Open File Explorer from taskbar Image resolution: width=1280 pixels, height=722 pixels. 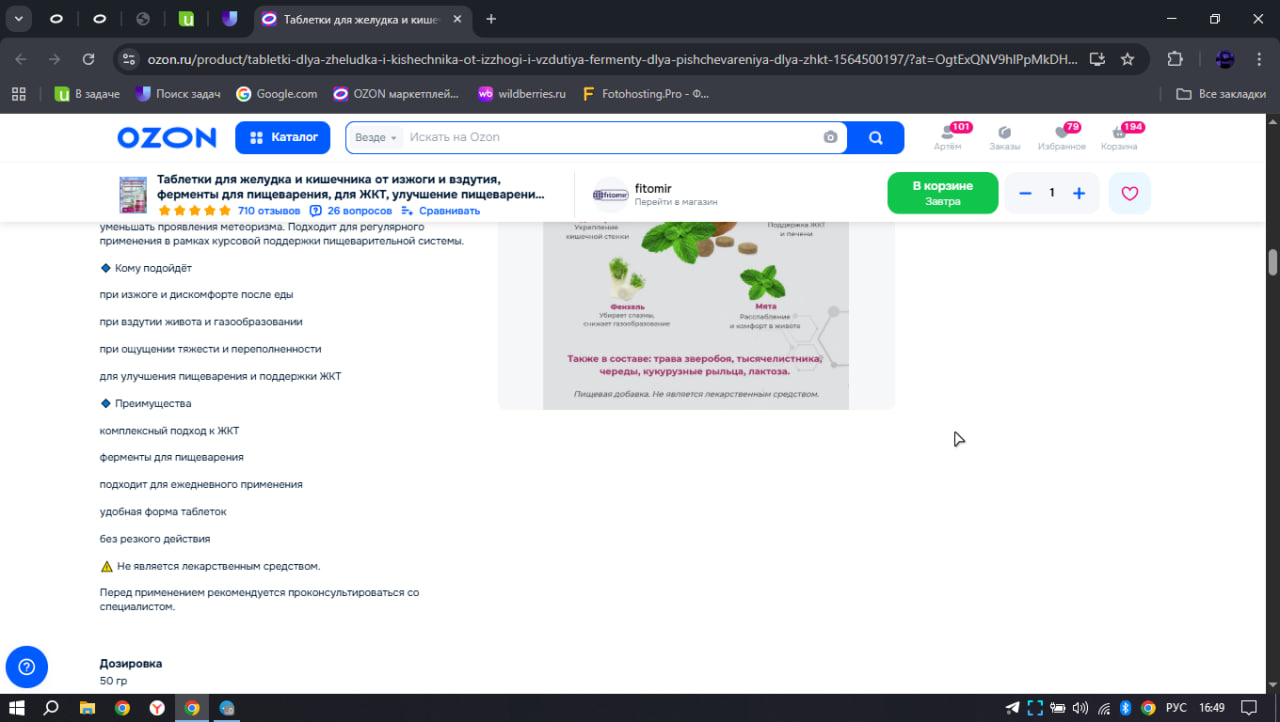(x=87, y=708)
